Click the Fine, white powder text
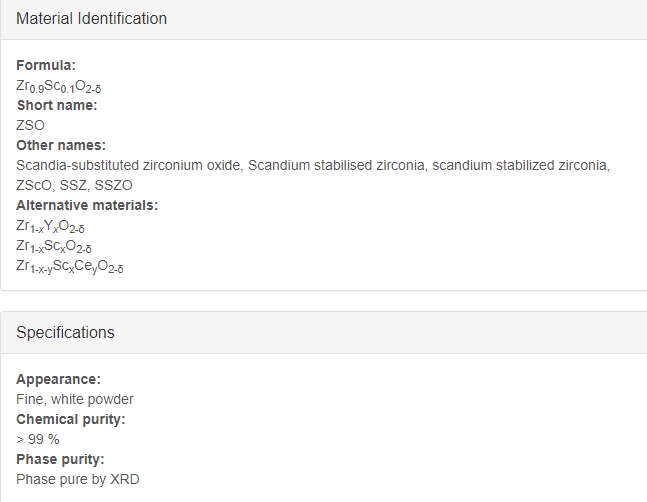The height and width of the screenshot is (502, 647). point(75,399)
